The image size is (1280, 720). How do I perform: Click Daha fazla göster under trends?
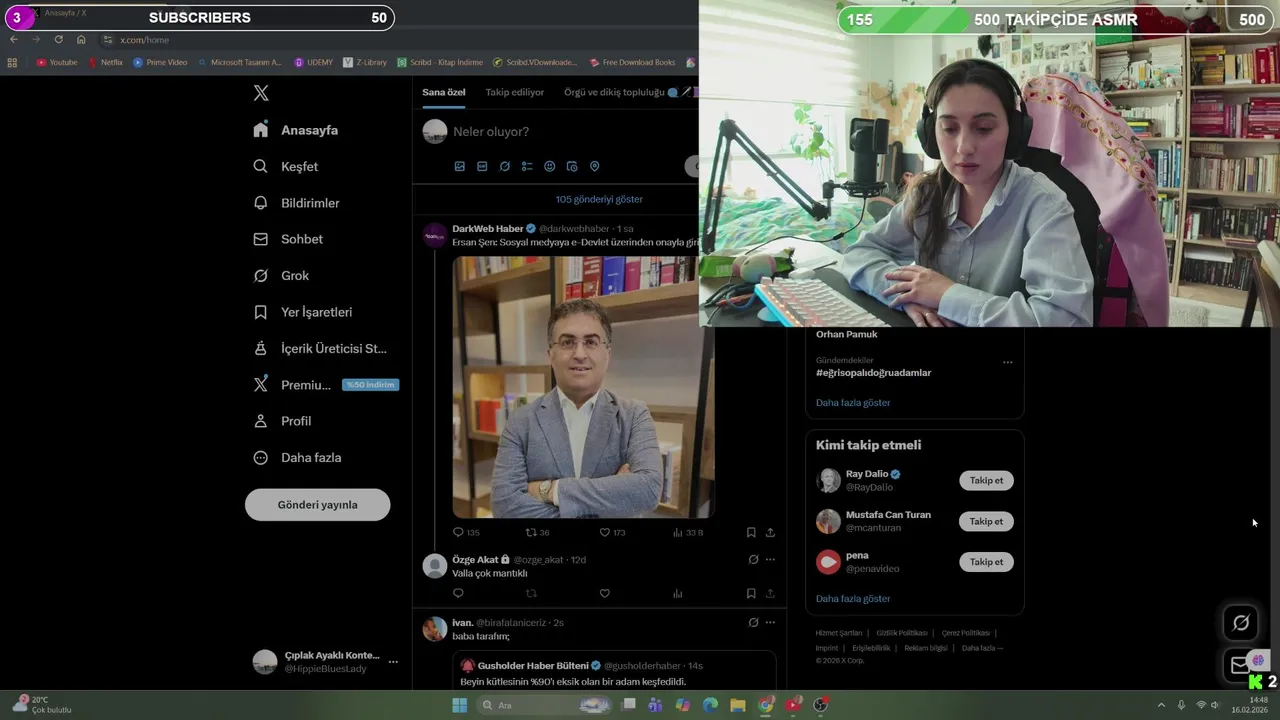pyautogui.click(x=853, y=403)
